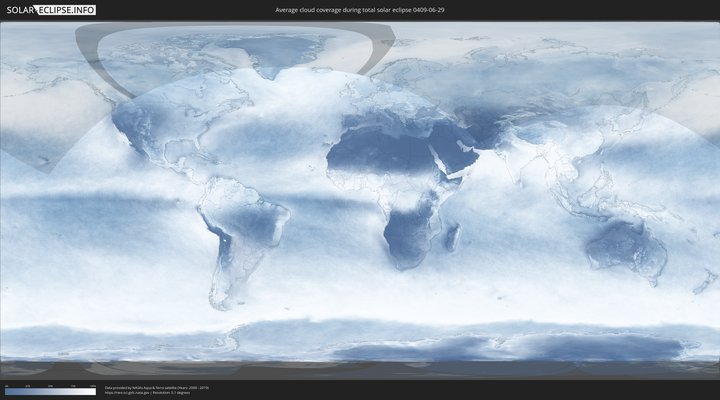720x400 pixels.
Task: Click the 100% label above the color scale
Action: coord(93,386)
